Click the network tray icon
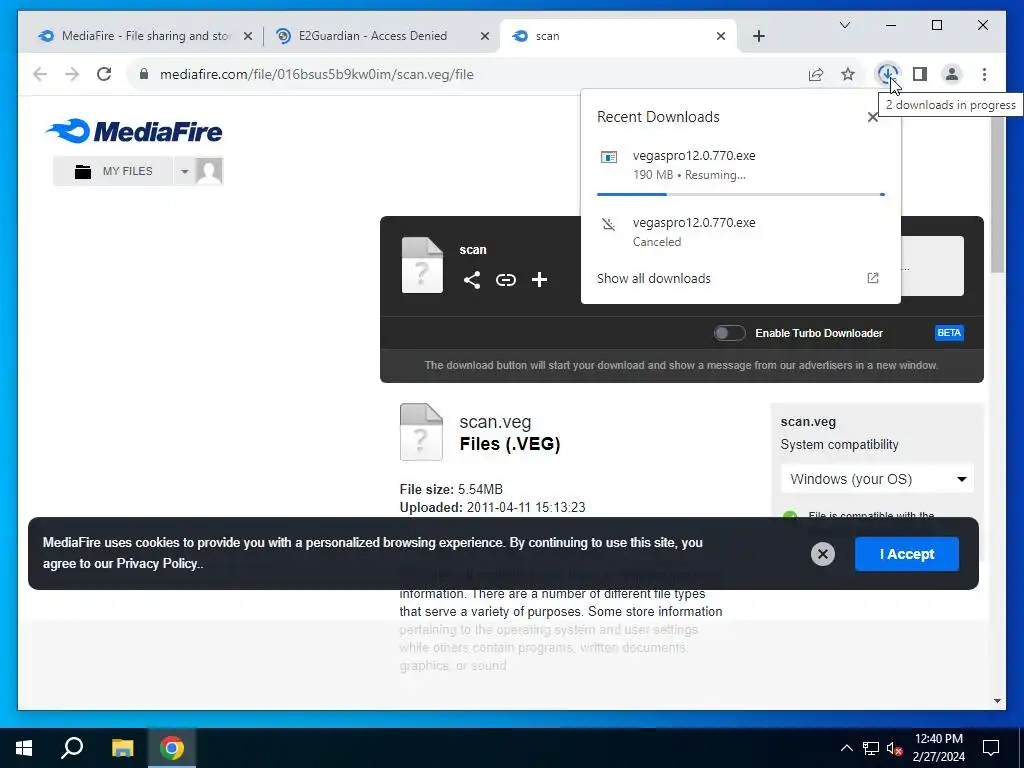Screen dimensions: 1024x768 (x=871, y=748)
